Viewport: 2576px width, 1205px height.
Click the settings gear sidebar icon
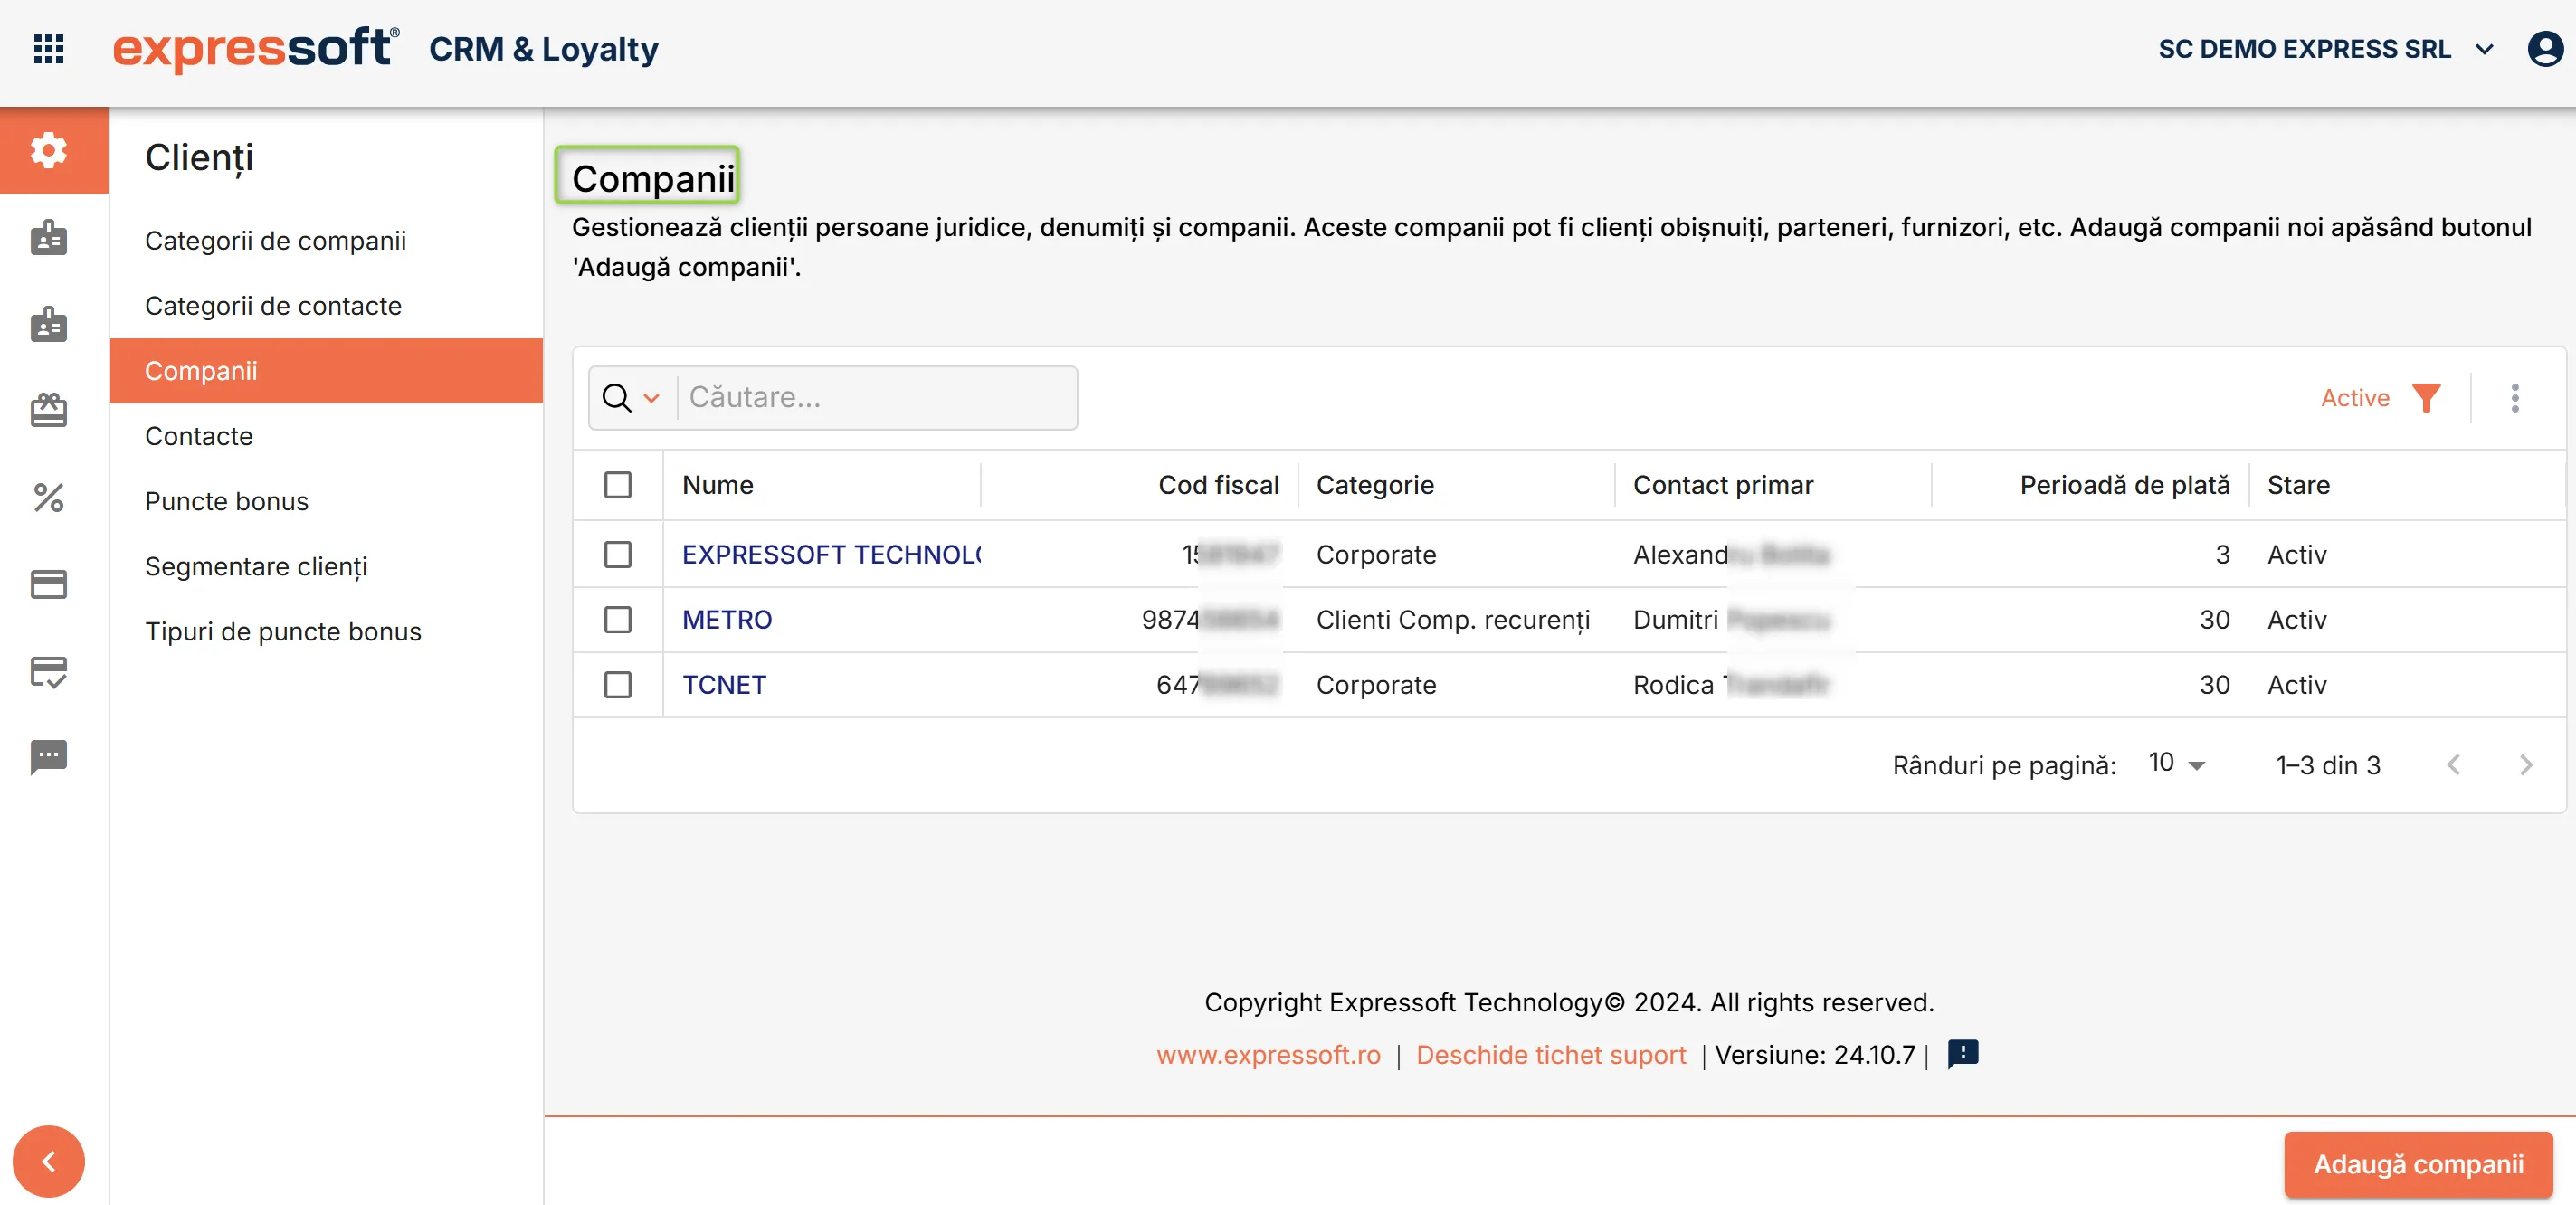[48, 150]
